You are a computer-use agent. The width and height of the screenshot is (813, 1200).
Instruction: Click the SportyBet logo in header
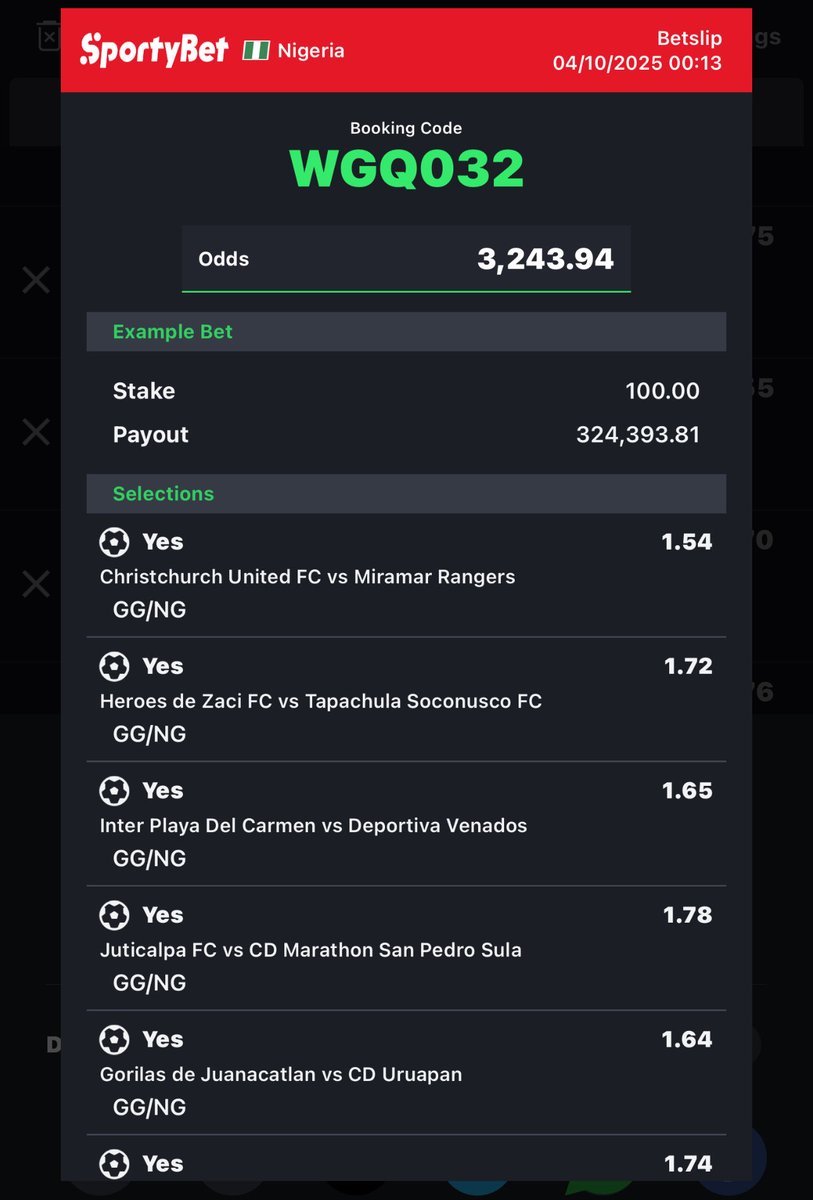pyautogui.click(x=154, y=50)
